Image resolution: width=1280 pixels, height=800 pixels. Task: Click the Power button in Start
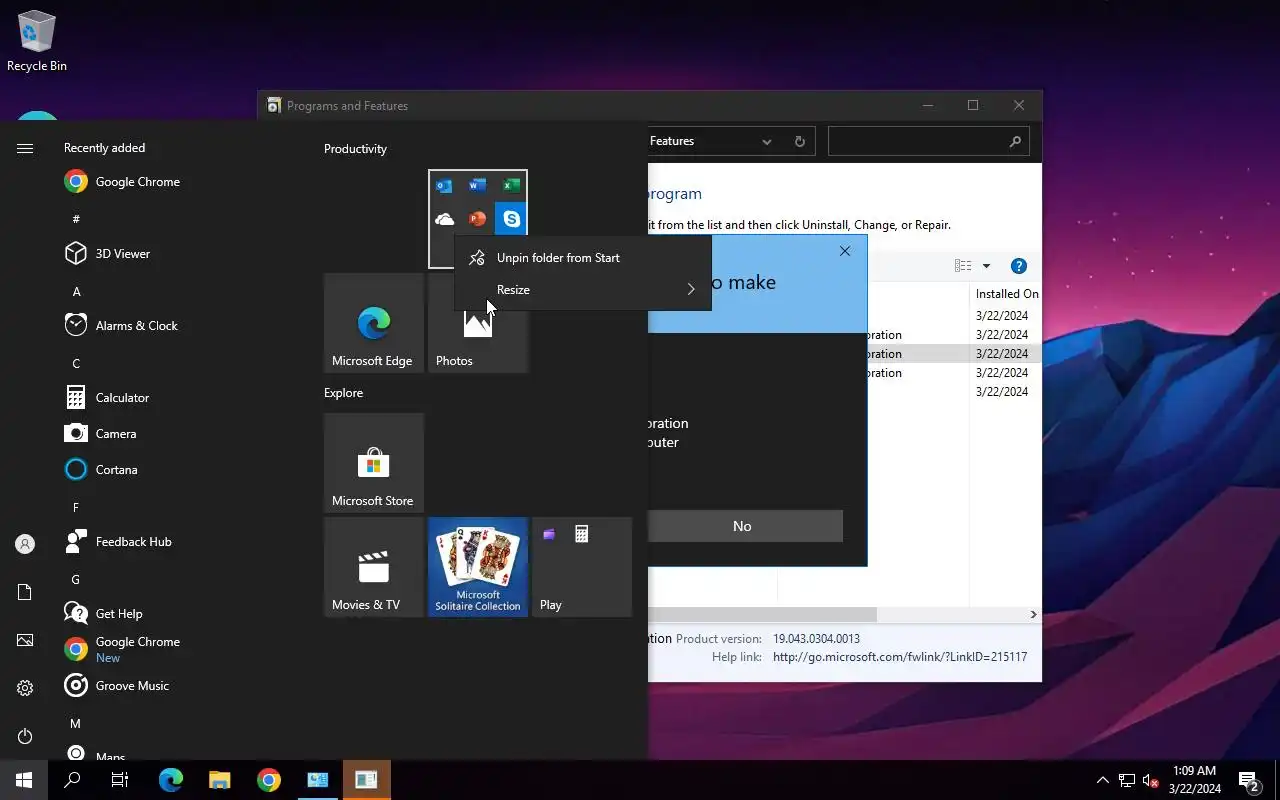(25, 736)
